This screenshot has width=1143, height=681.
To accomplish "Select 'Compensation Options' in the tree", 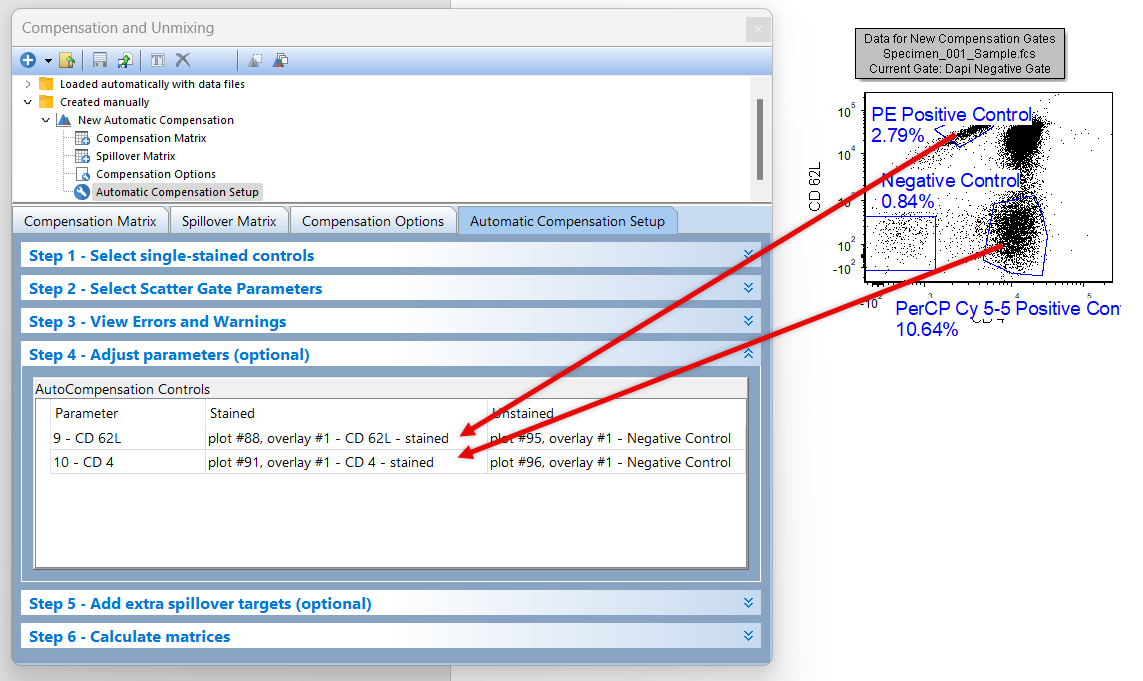I will pos(156,174).
